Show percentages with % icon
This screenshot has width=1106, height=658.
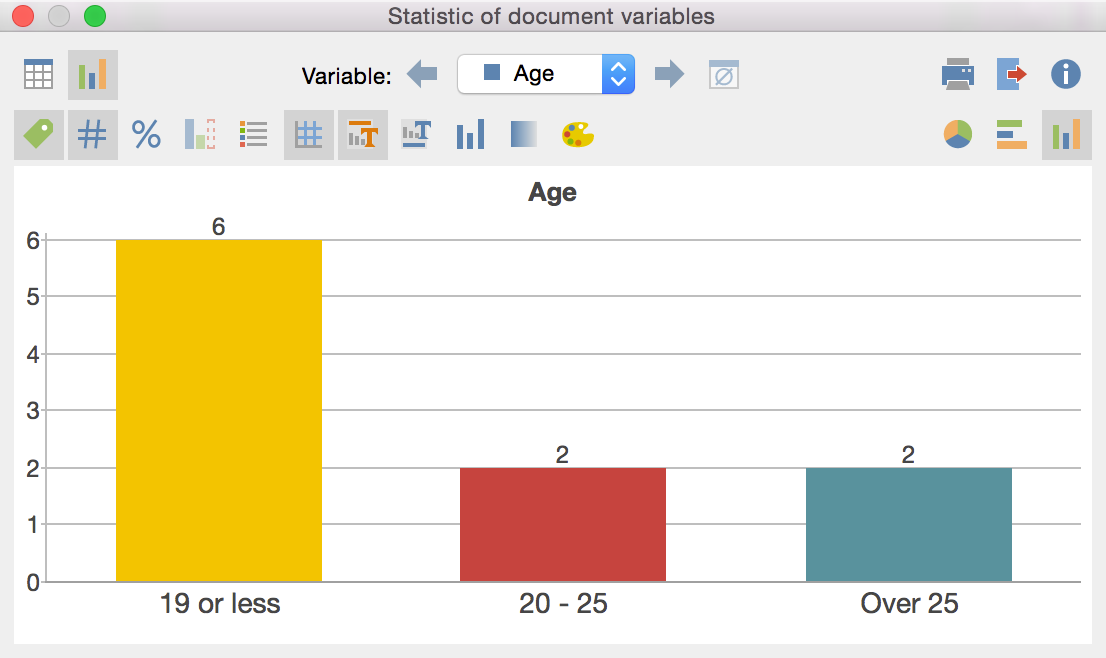146,135
